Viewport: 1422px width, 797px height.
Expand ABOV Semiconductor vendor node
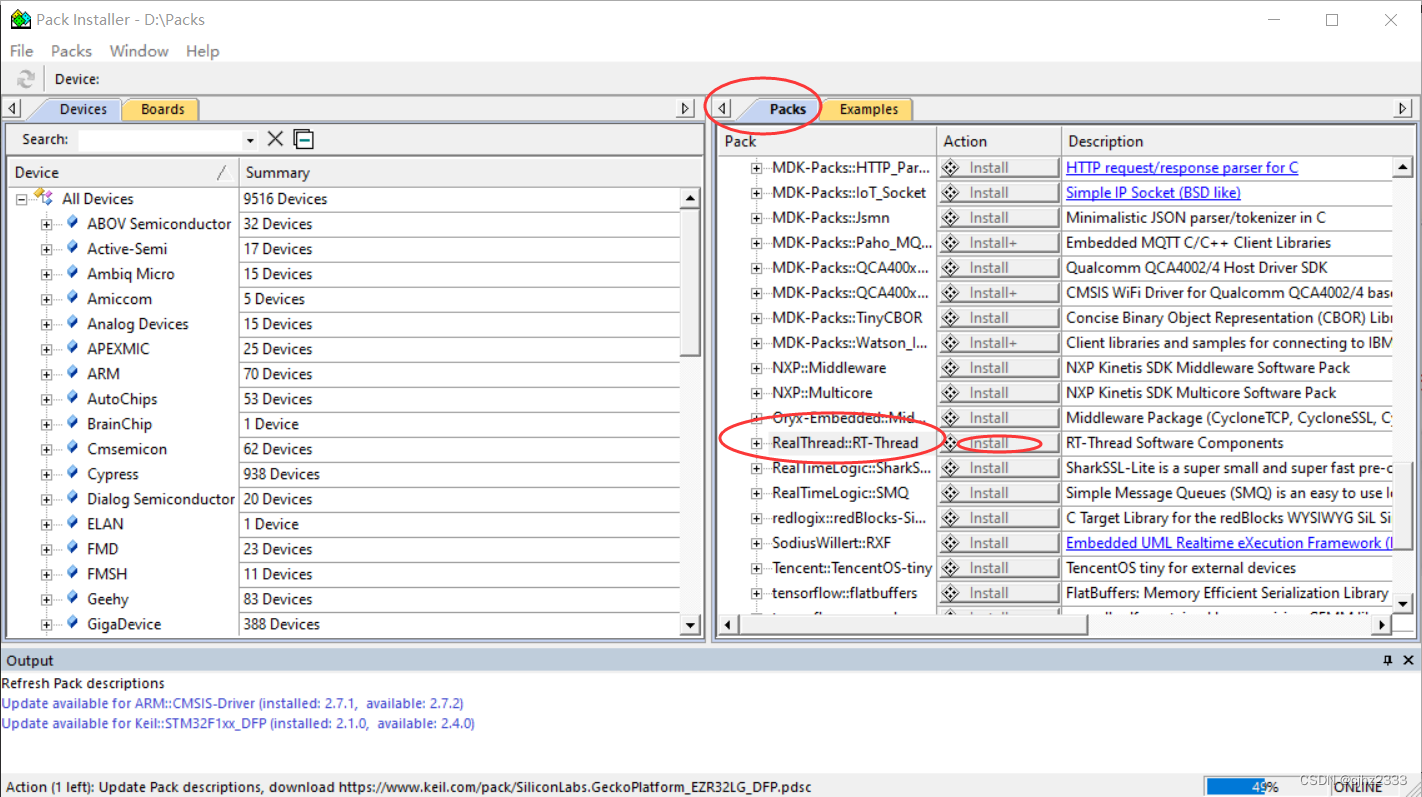46,224
